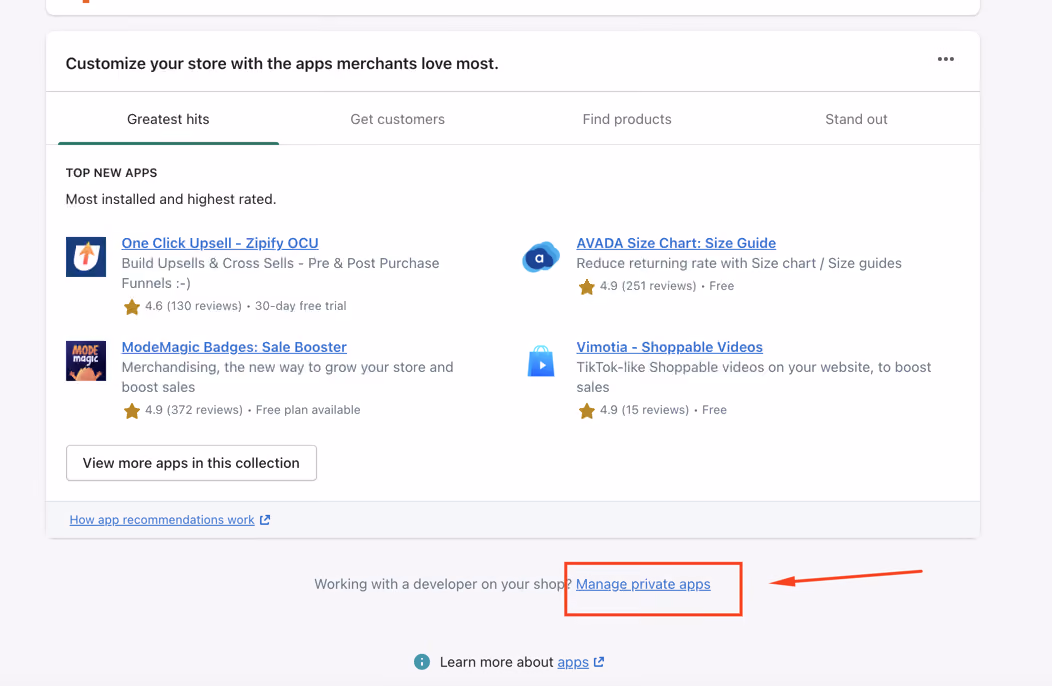Click external link icon after apps link
The width and height of the screenshot is (1052, 686).
tap(598, 662)
